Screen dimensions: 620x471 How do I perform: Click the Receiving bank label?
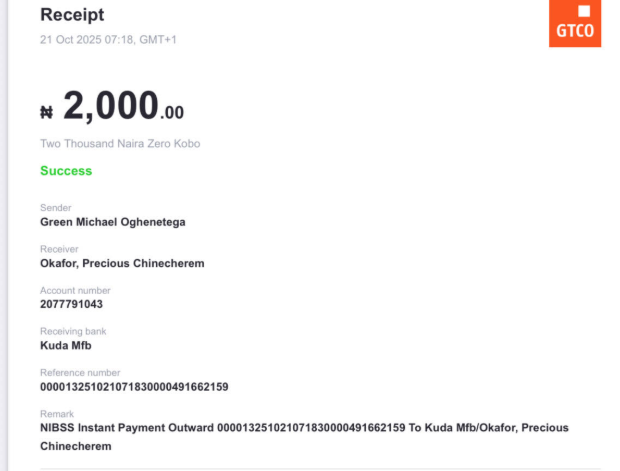coord(73,331)
